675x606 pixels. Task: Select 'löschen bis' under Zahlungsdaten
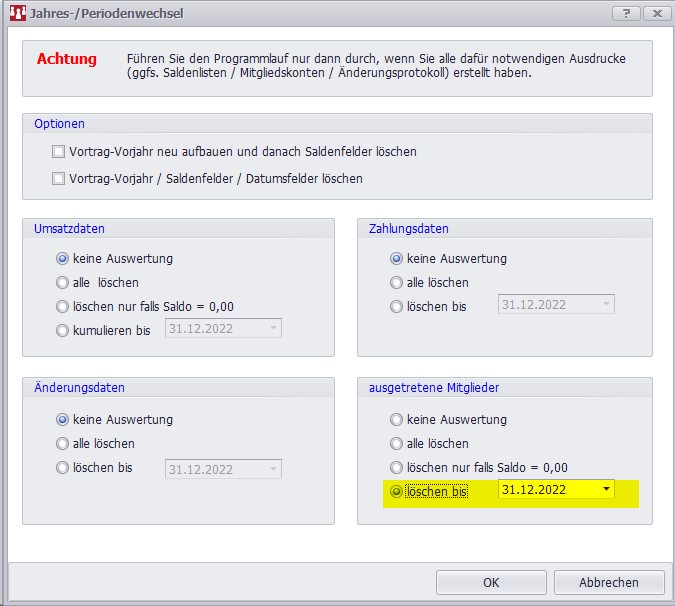(397, 306)
